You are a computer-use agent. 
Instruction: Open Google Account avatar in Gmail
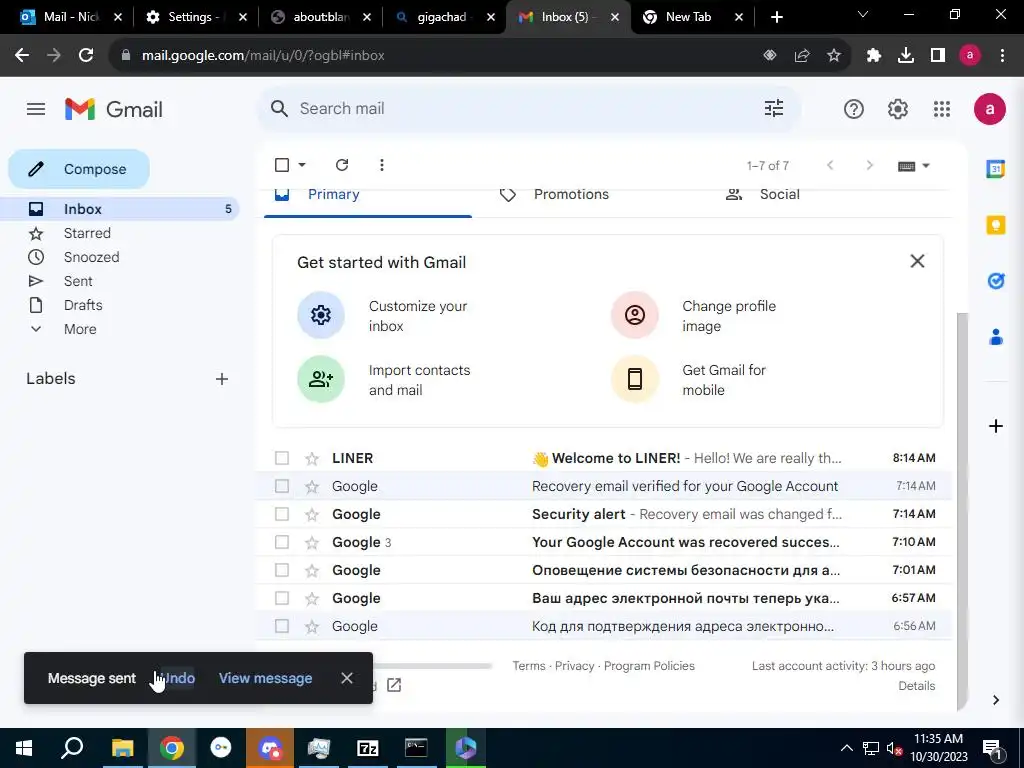coord(989,109)
